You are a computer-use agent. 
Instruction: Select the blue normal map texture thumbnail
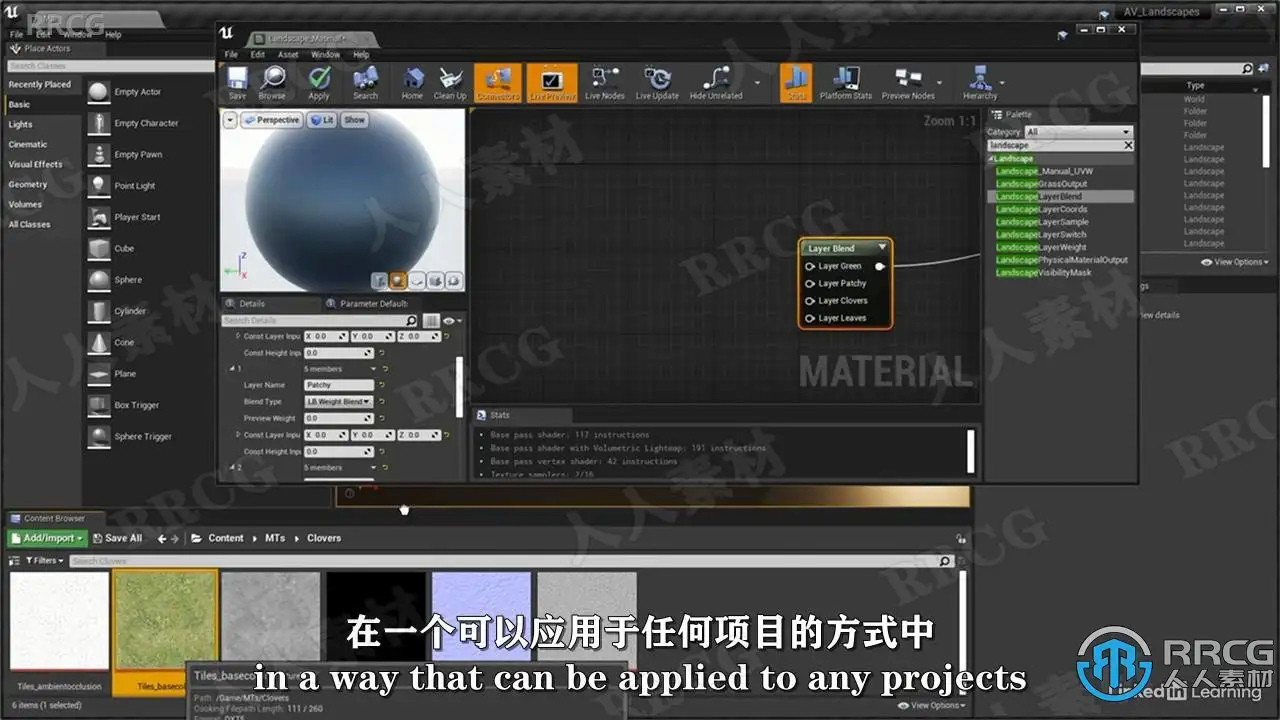[x=482, y=620]
